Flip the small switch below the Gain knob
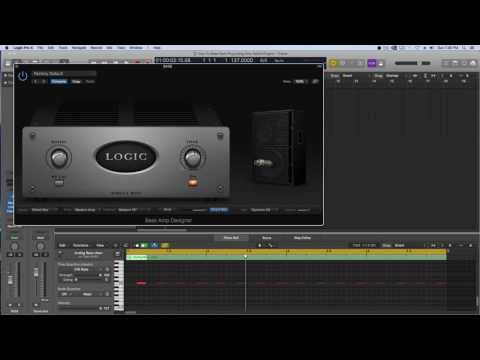The height and width of the screenshot is (360, 480). point(59,183)
